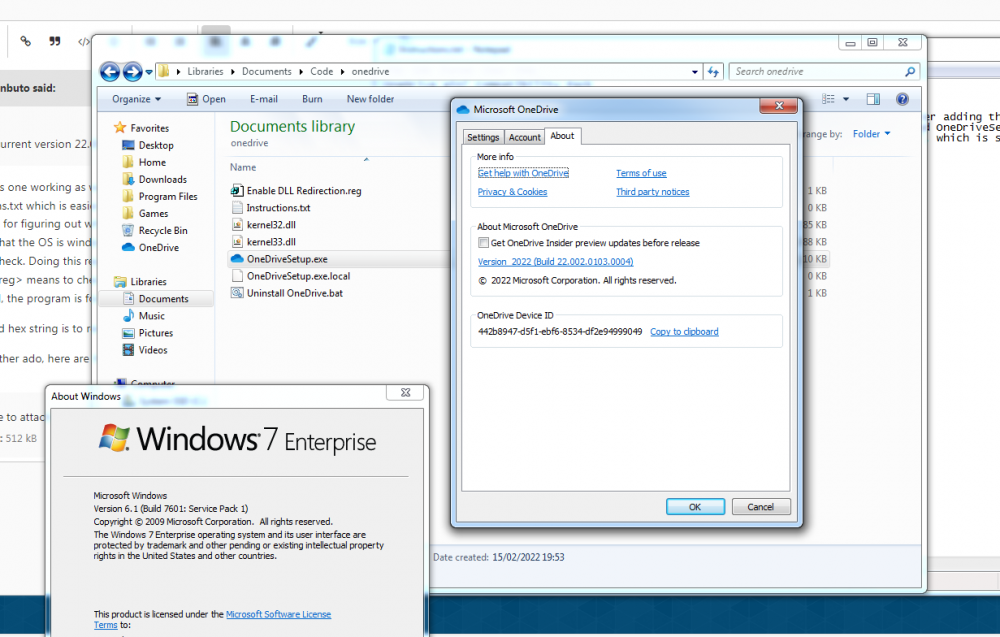Open the Organize dropdown menu
This screenshot has width=1000, height=637.
136,99
